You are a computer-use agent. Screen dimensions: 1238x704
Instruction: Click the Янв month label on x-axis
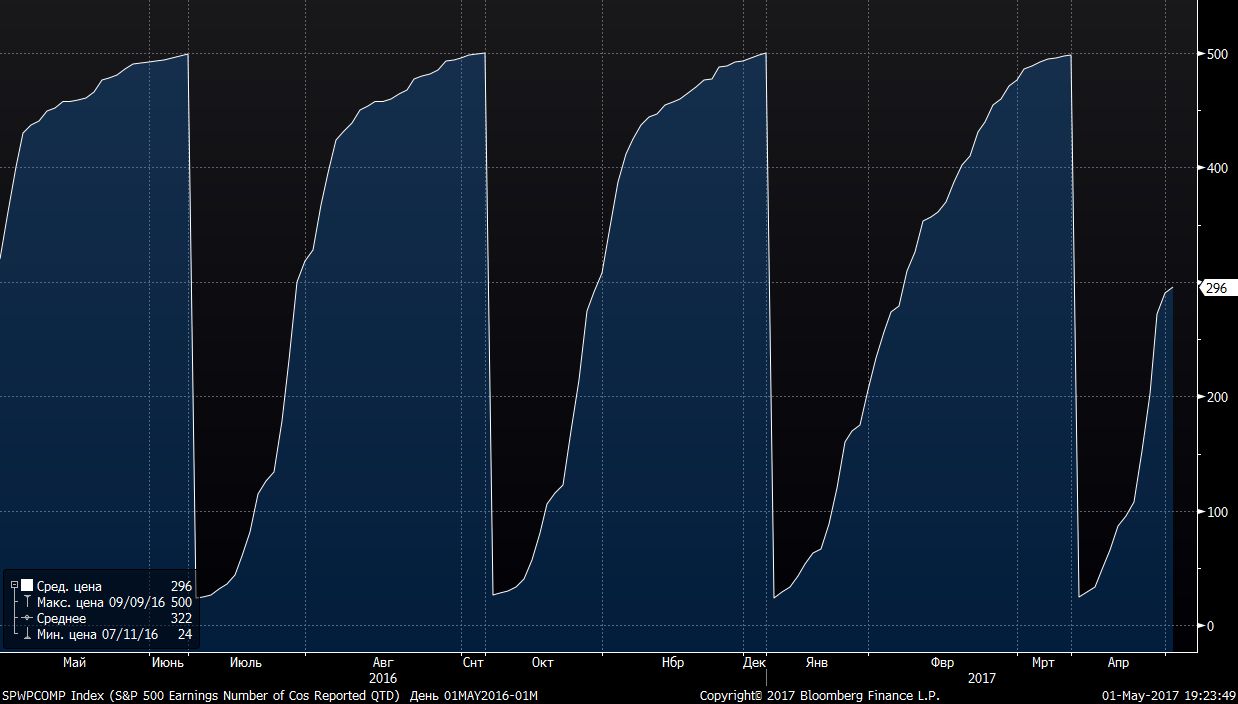pyautogui.click(x=816, y=662)
